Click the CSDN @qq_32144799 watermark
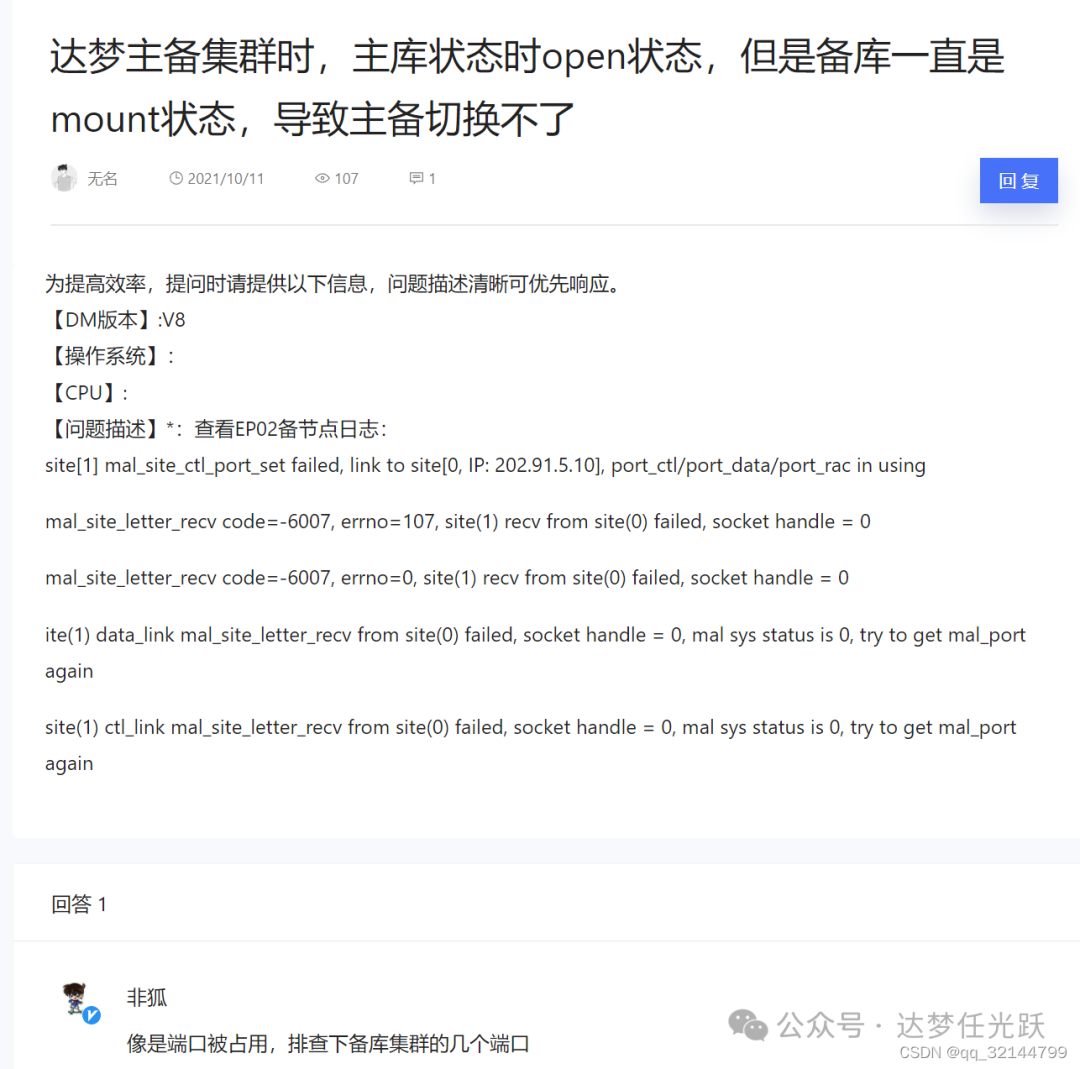1080x1069 pixels. 983,1052
